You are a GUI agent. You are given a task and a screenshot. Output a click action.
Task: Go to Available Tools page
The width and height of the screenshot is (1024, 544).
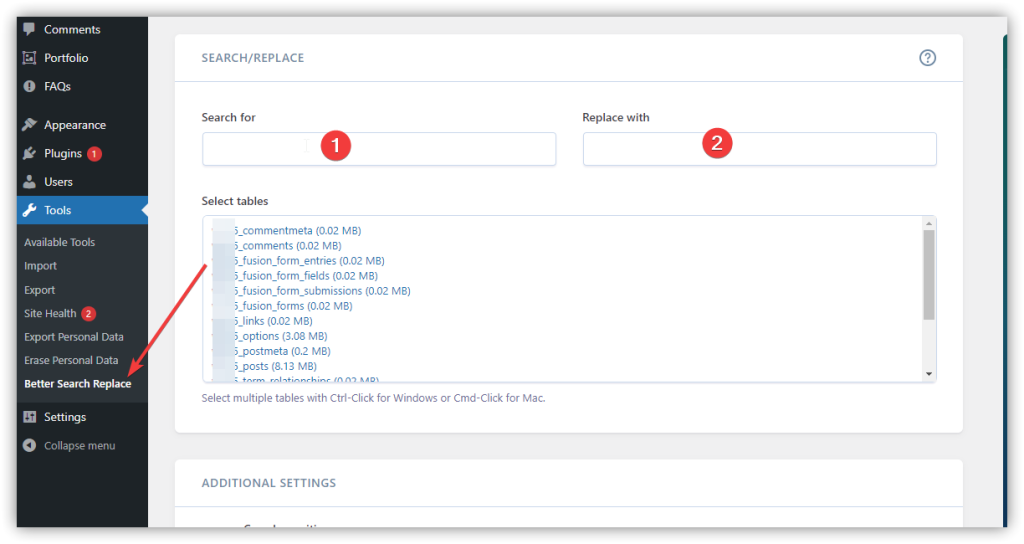(59, 242)
